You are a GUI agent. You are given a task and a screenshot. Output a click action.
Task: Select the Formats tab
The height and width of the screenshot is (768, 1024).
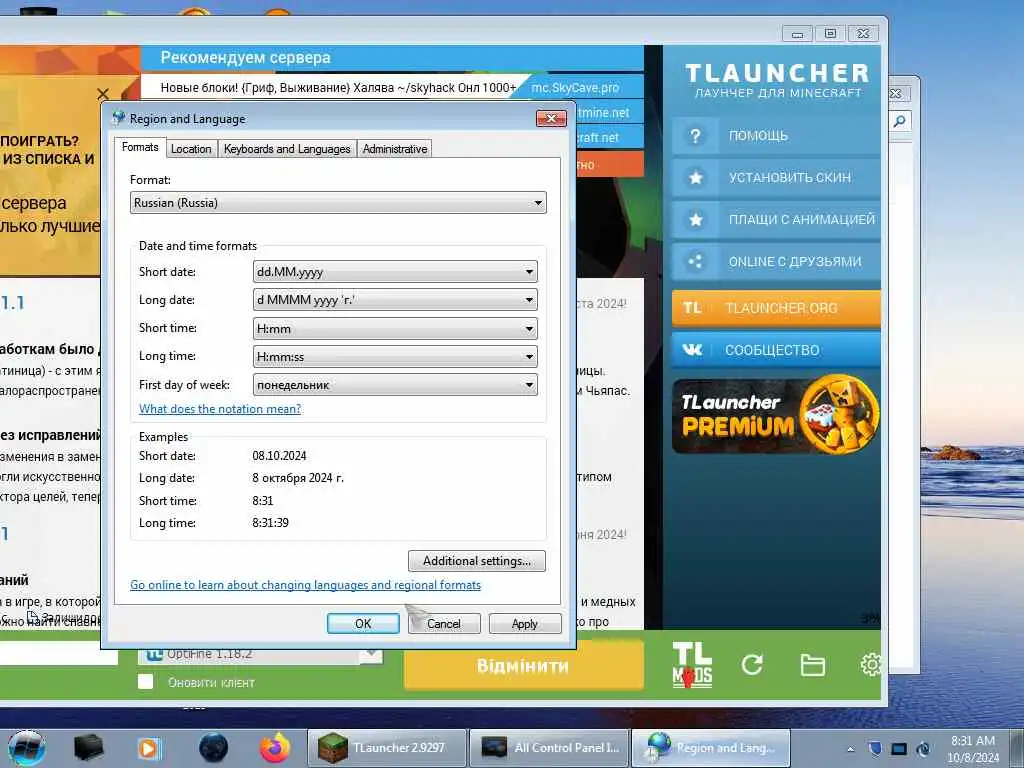(x=140, y=148)
